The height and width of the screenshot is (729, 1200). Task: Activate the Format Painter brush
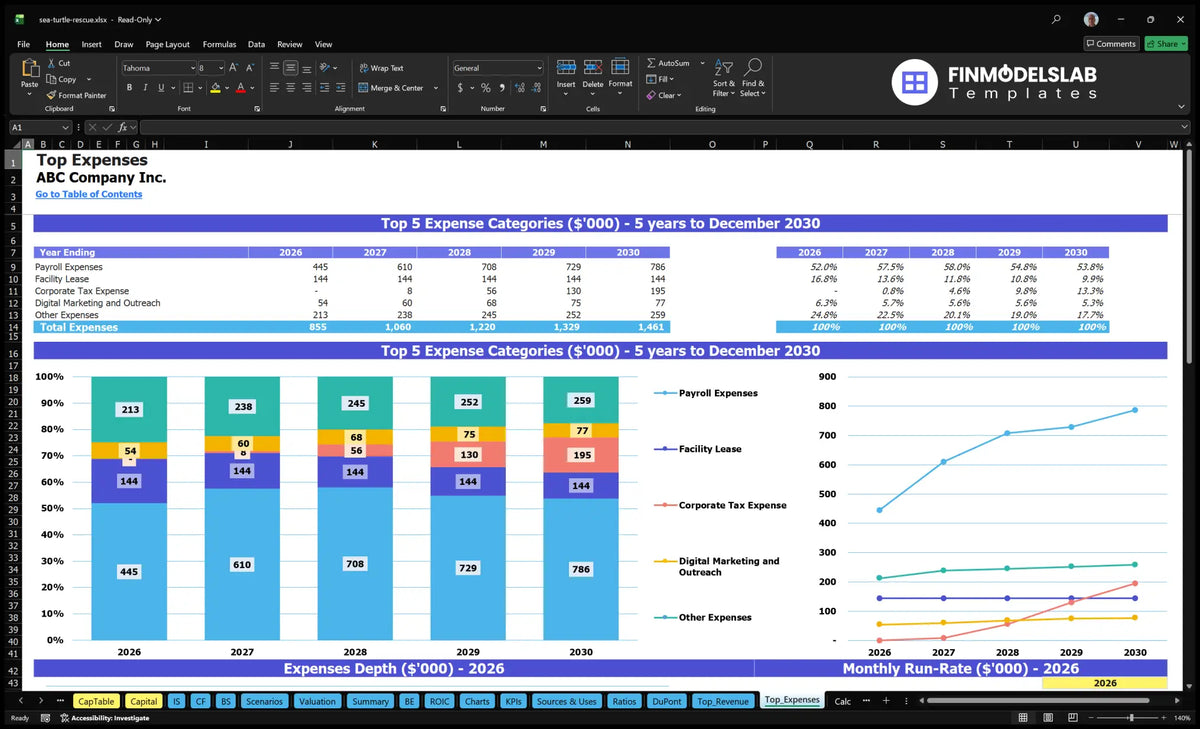pos(51,95)
